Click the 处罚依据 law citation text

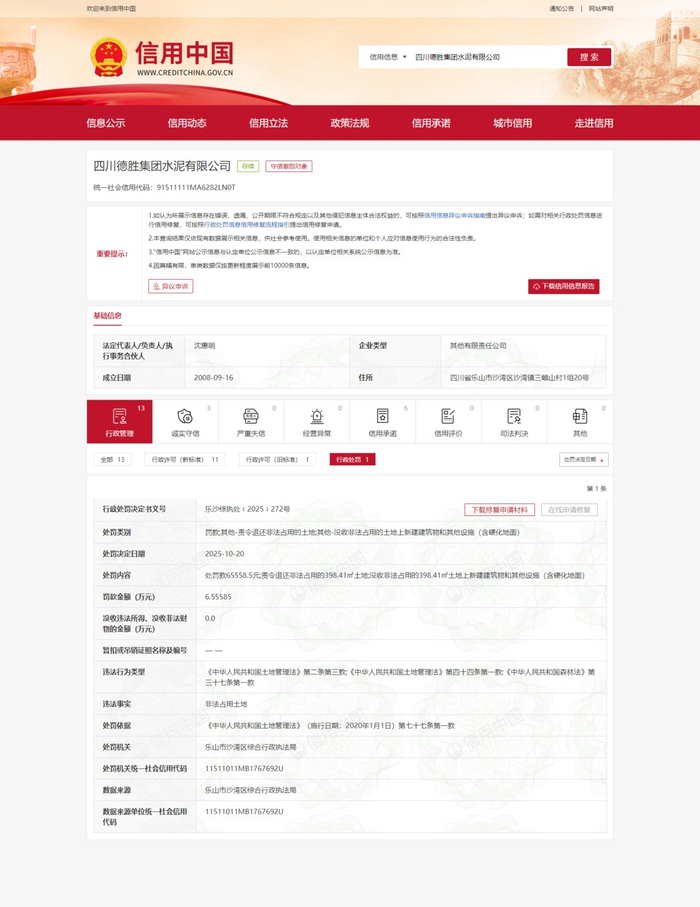coord(330,725)
